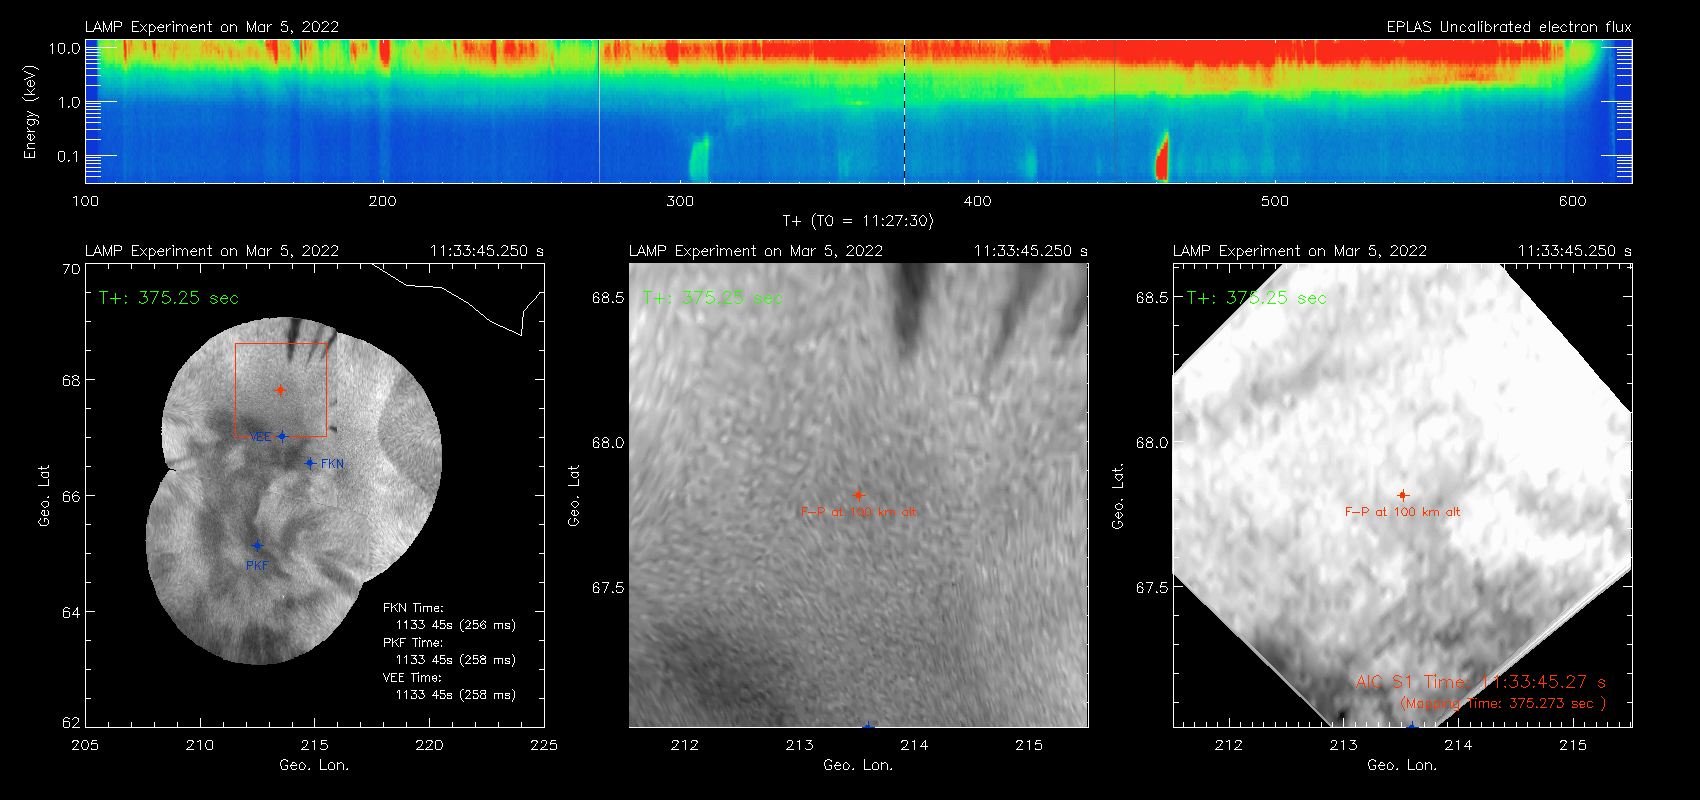The height and width of the screenshot is (800, 1700).
Task: Click the '100' time tick on spectrogram
Action: tap(85, 201)
